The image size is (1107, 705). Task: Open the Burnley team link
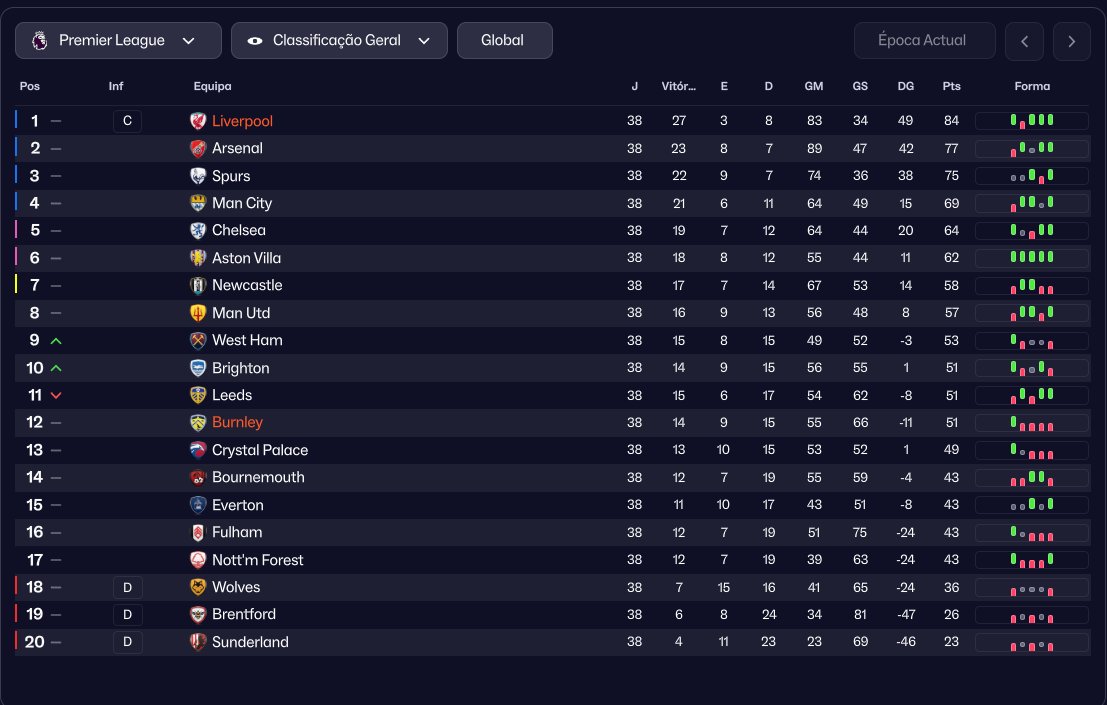point(237,422)
